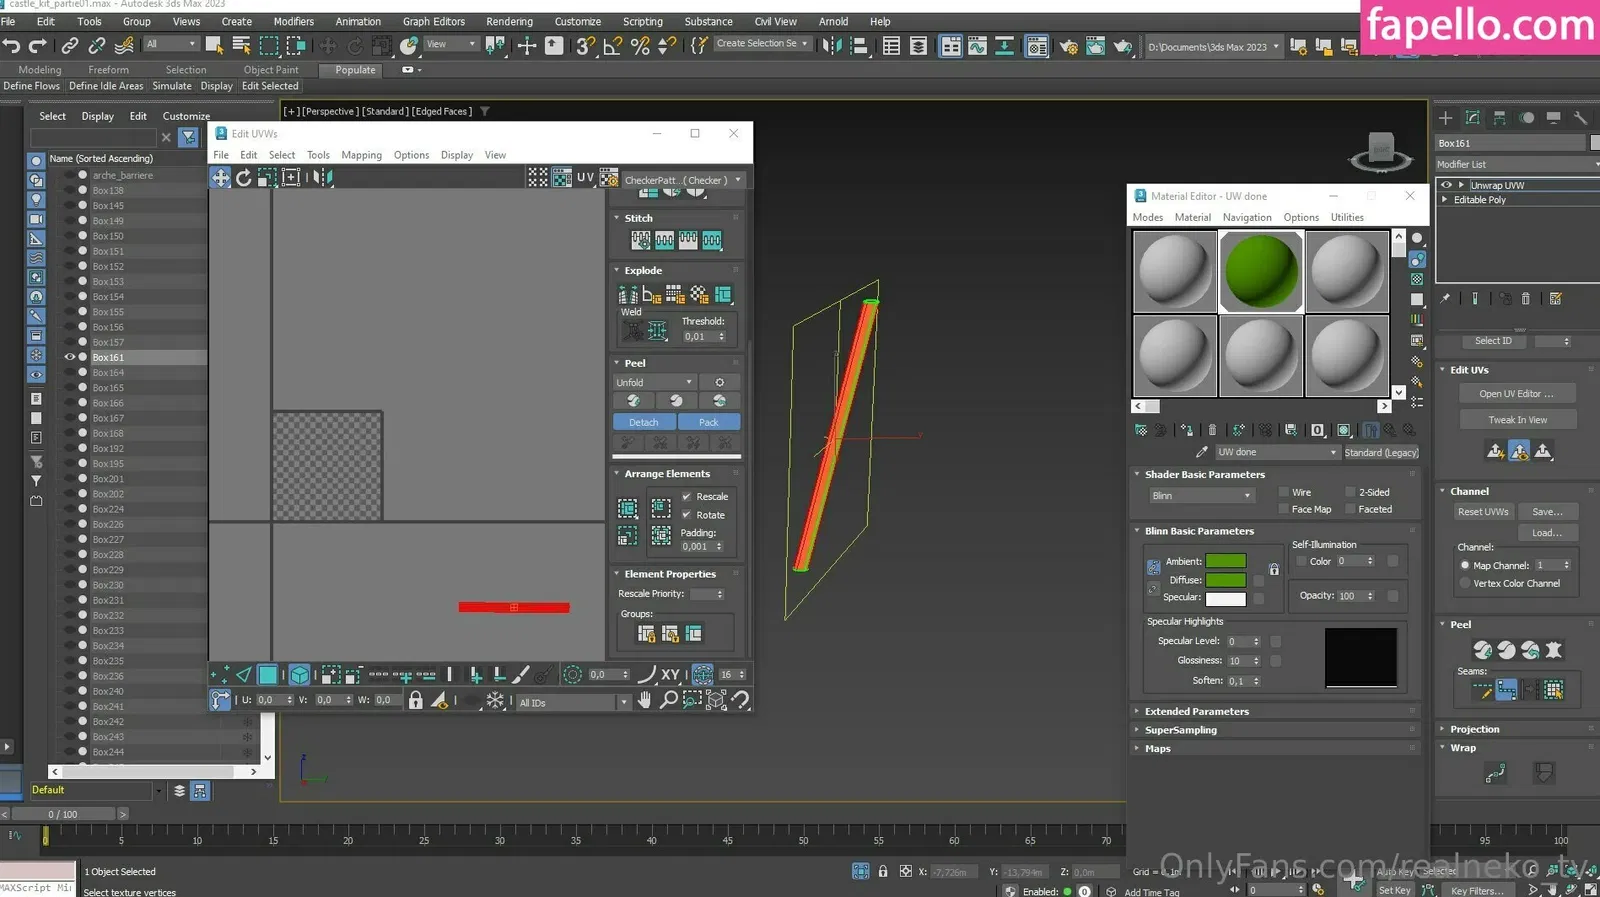
Task: Select the green material sample sphere
Action: click(1260, 271)
